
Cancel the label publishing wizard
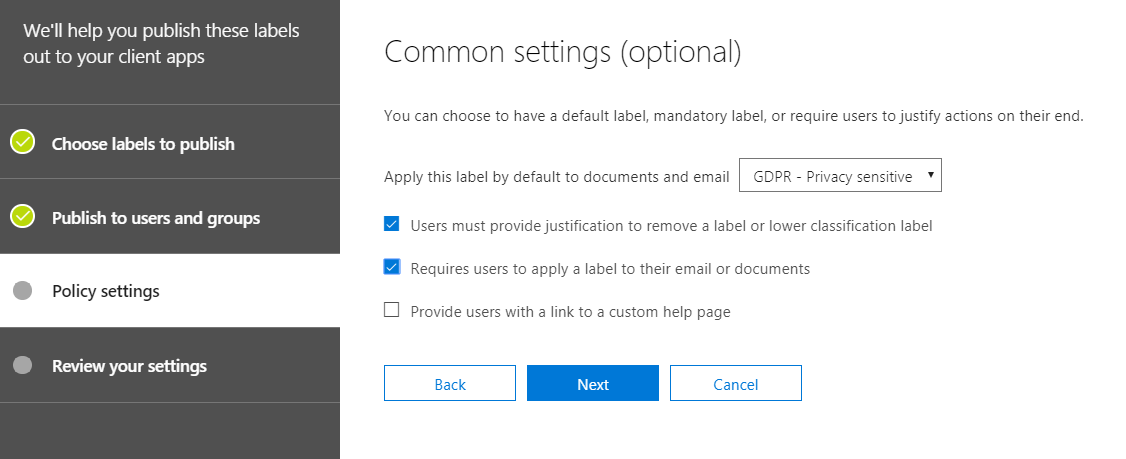[x=735, y=384]
